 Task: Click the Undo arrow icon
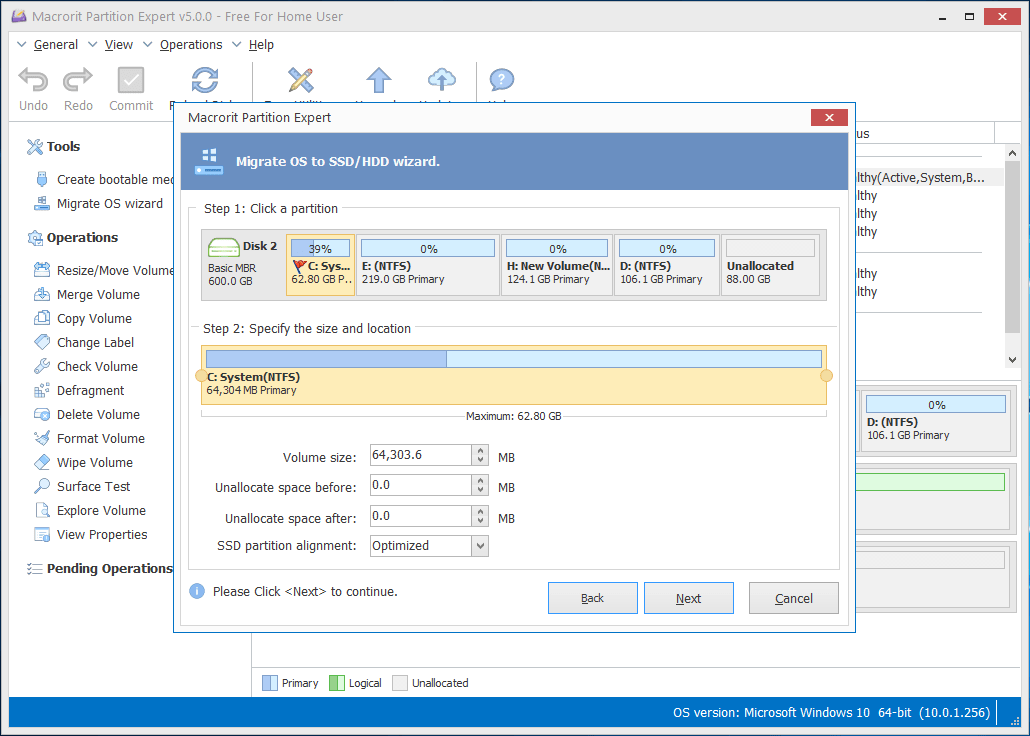(33, 80)
